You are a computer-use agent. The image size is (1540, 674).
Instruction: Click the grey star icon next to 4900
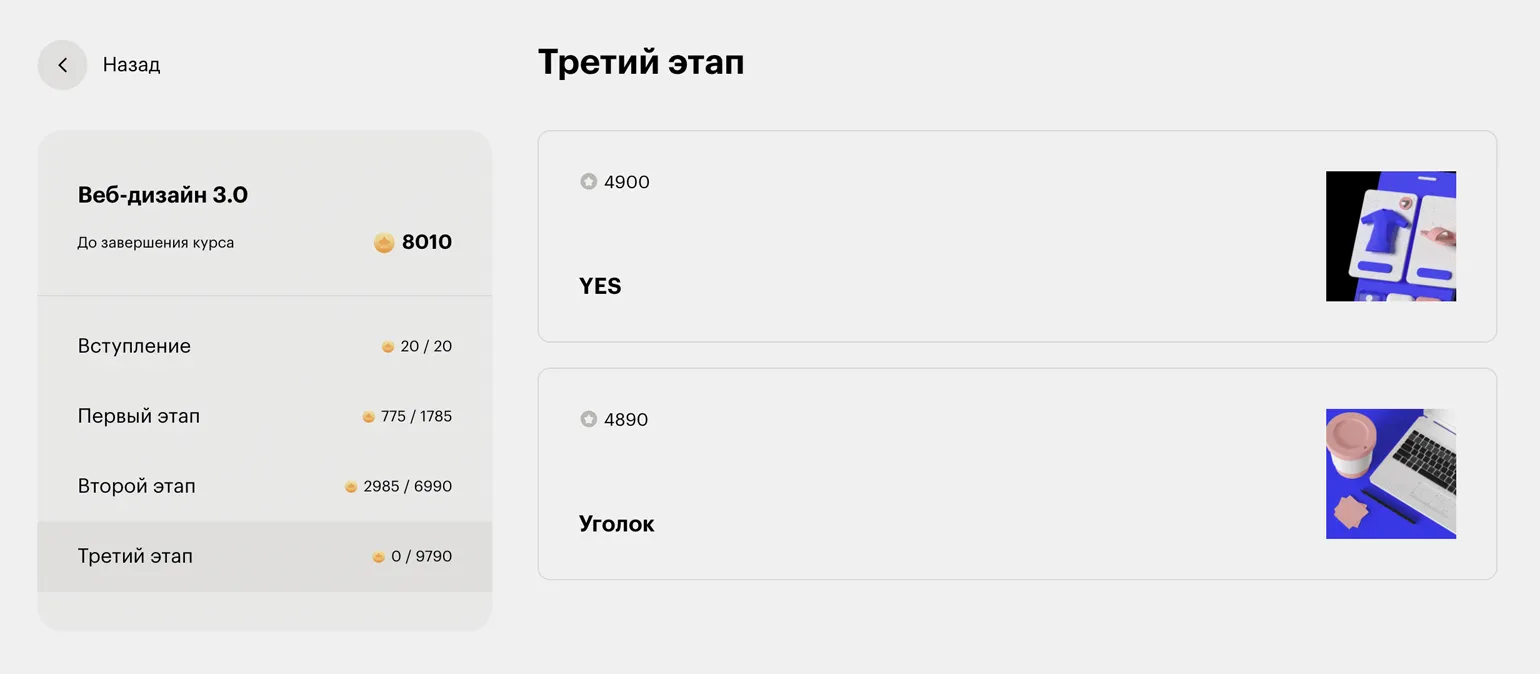tap(589, 182)
